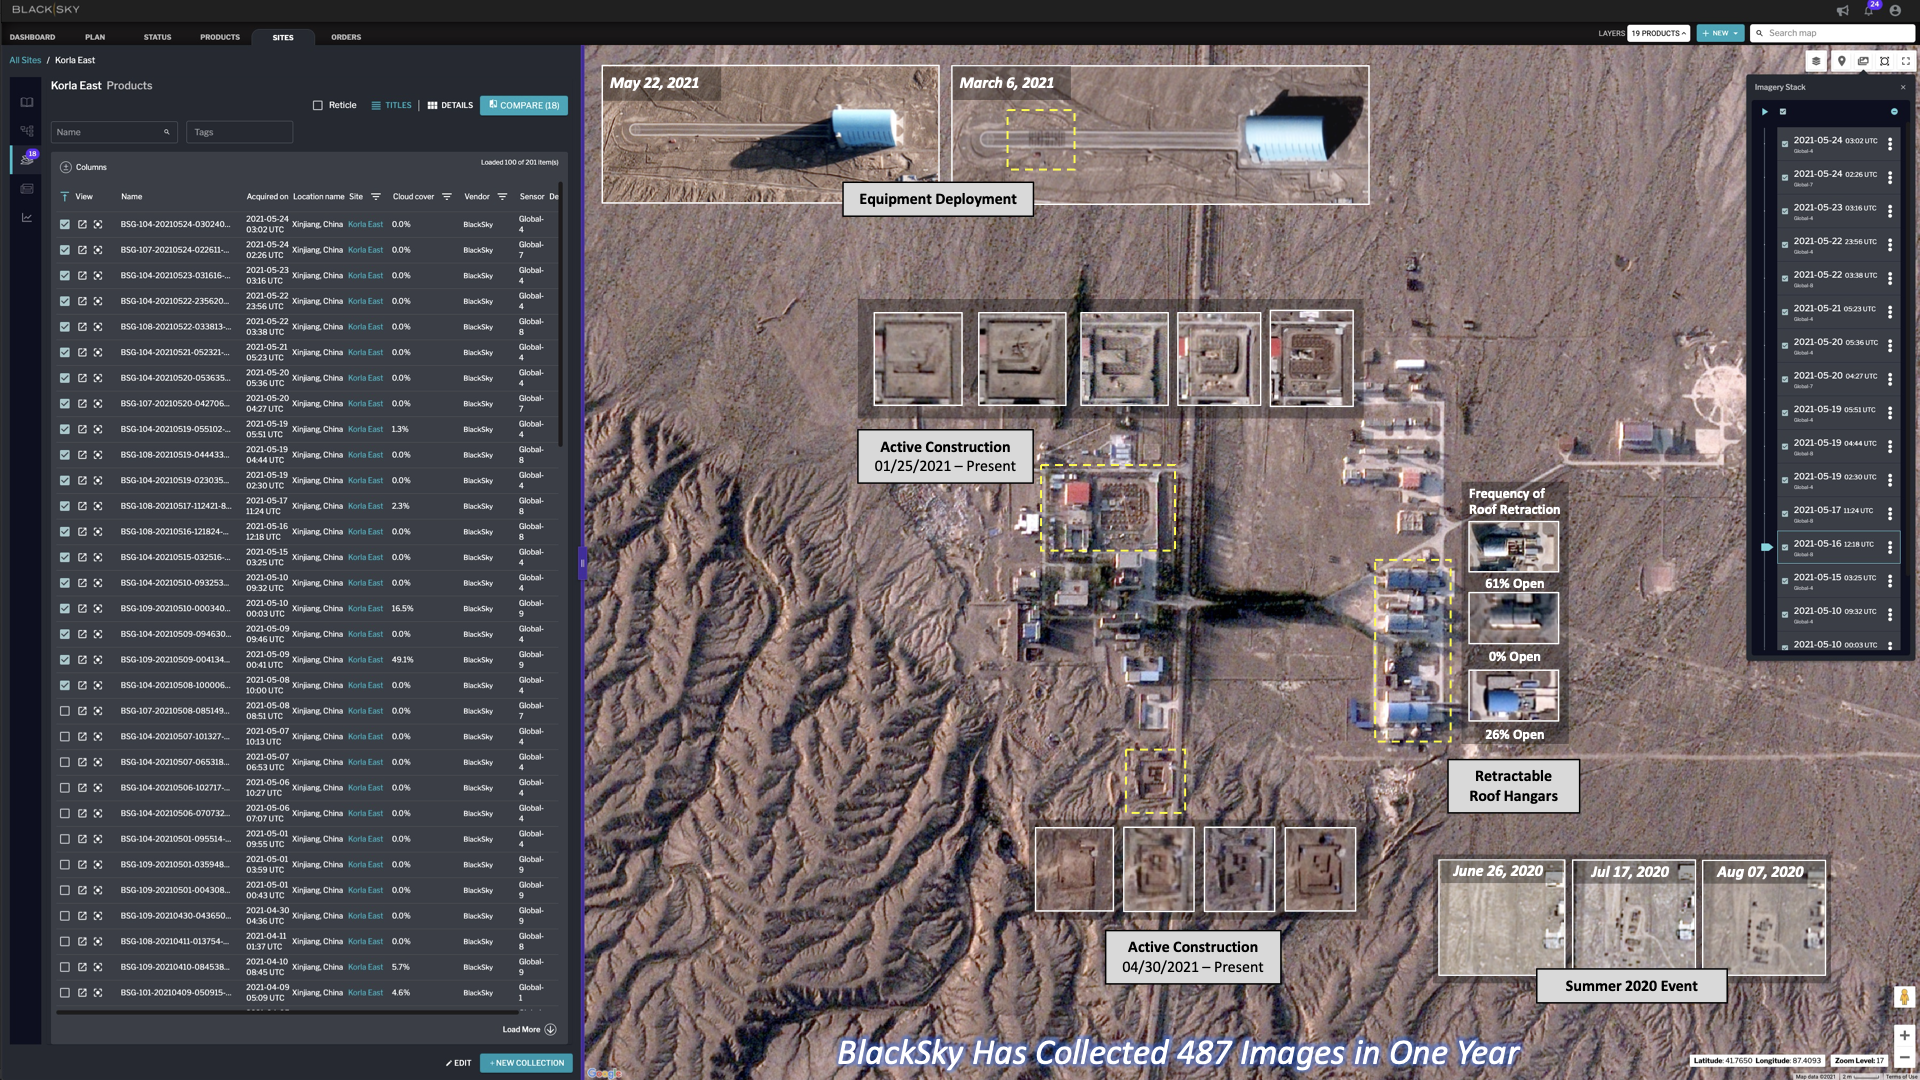Drop Street View pegman on map
Viewport: 1920px width, 1080px height.
[x=1904, y=997]
